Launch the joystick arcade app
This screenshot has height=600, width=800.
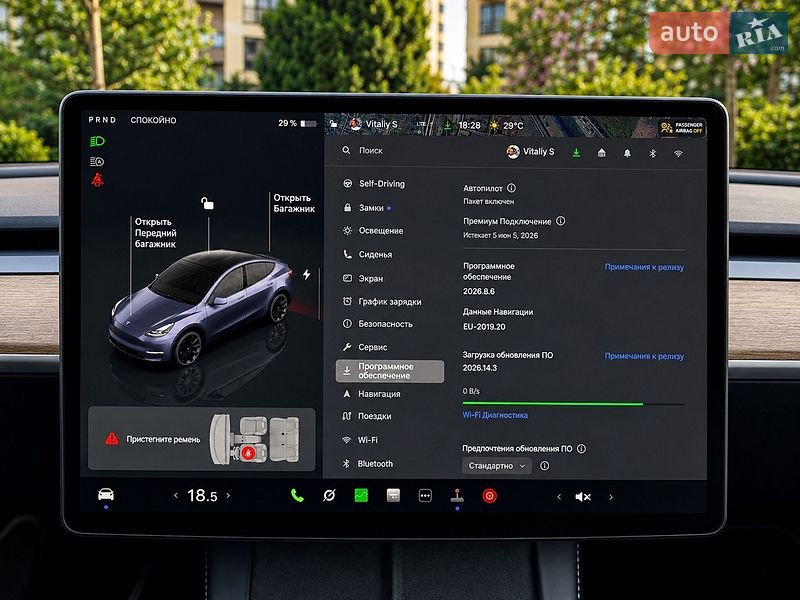457,495
